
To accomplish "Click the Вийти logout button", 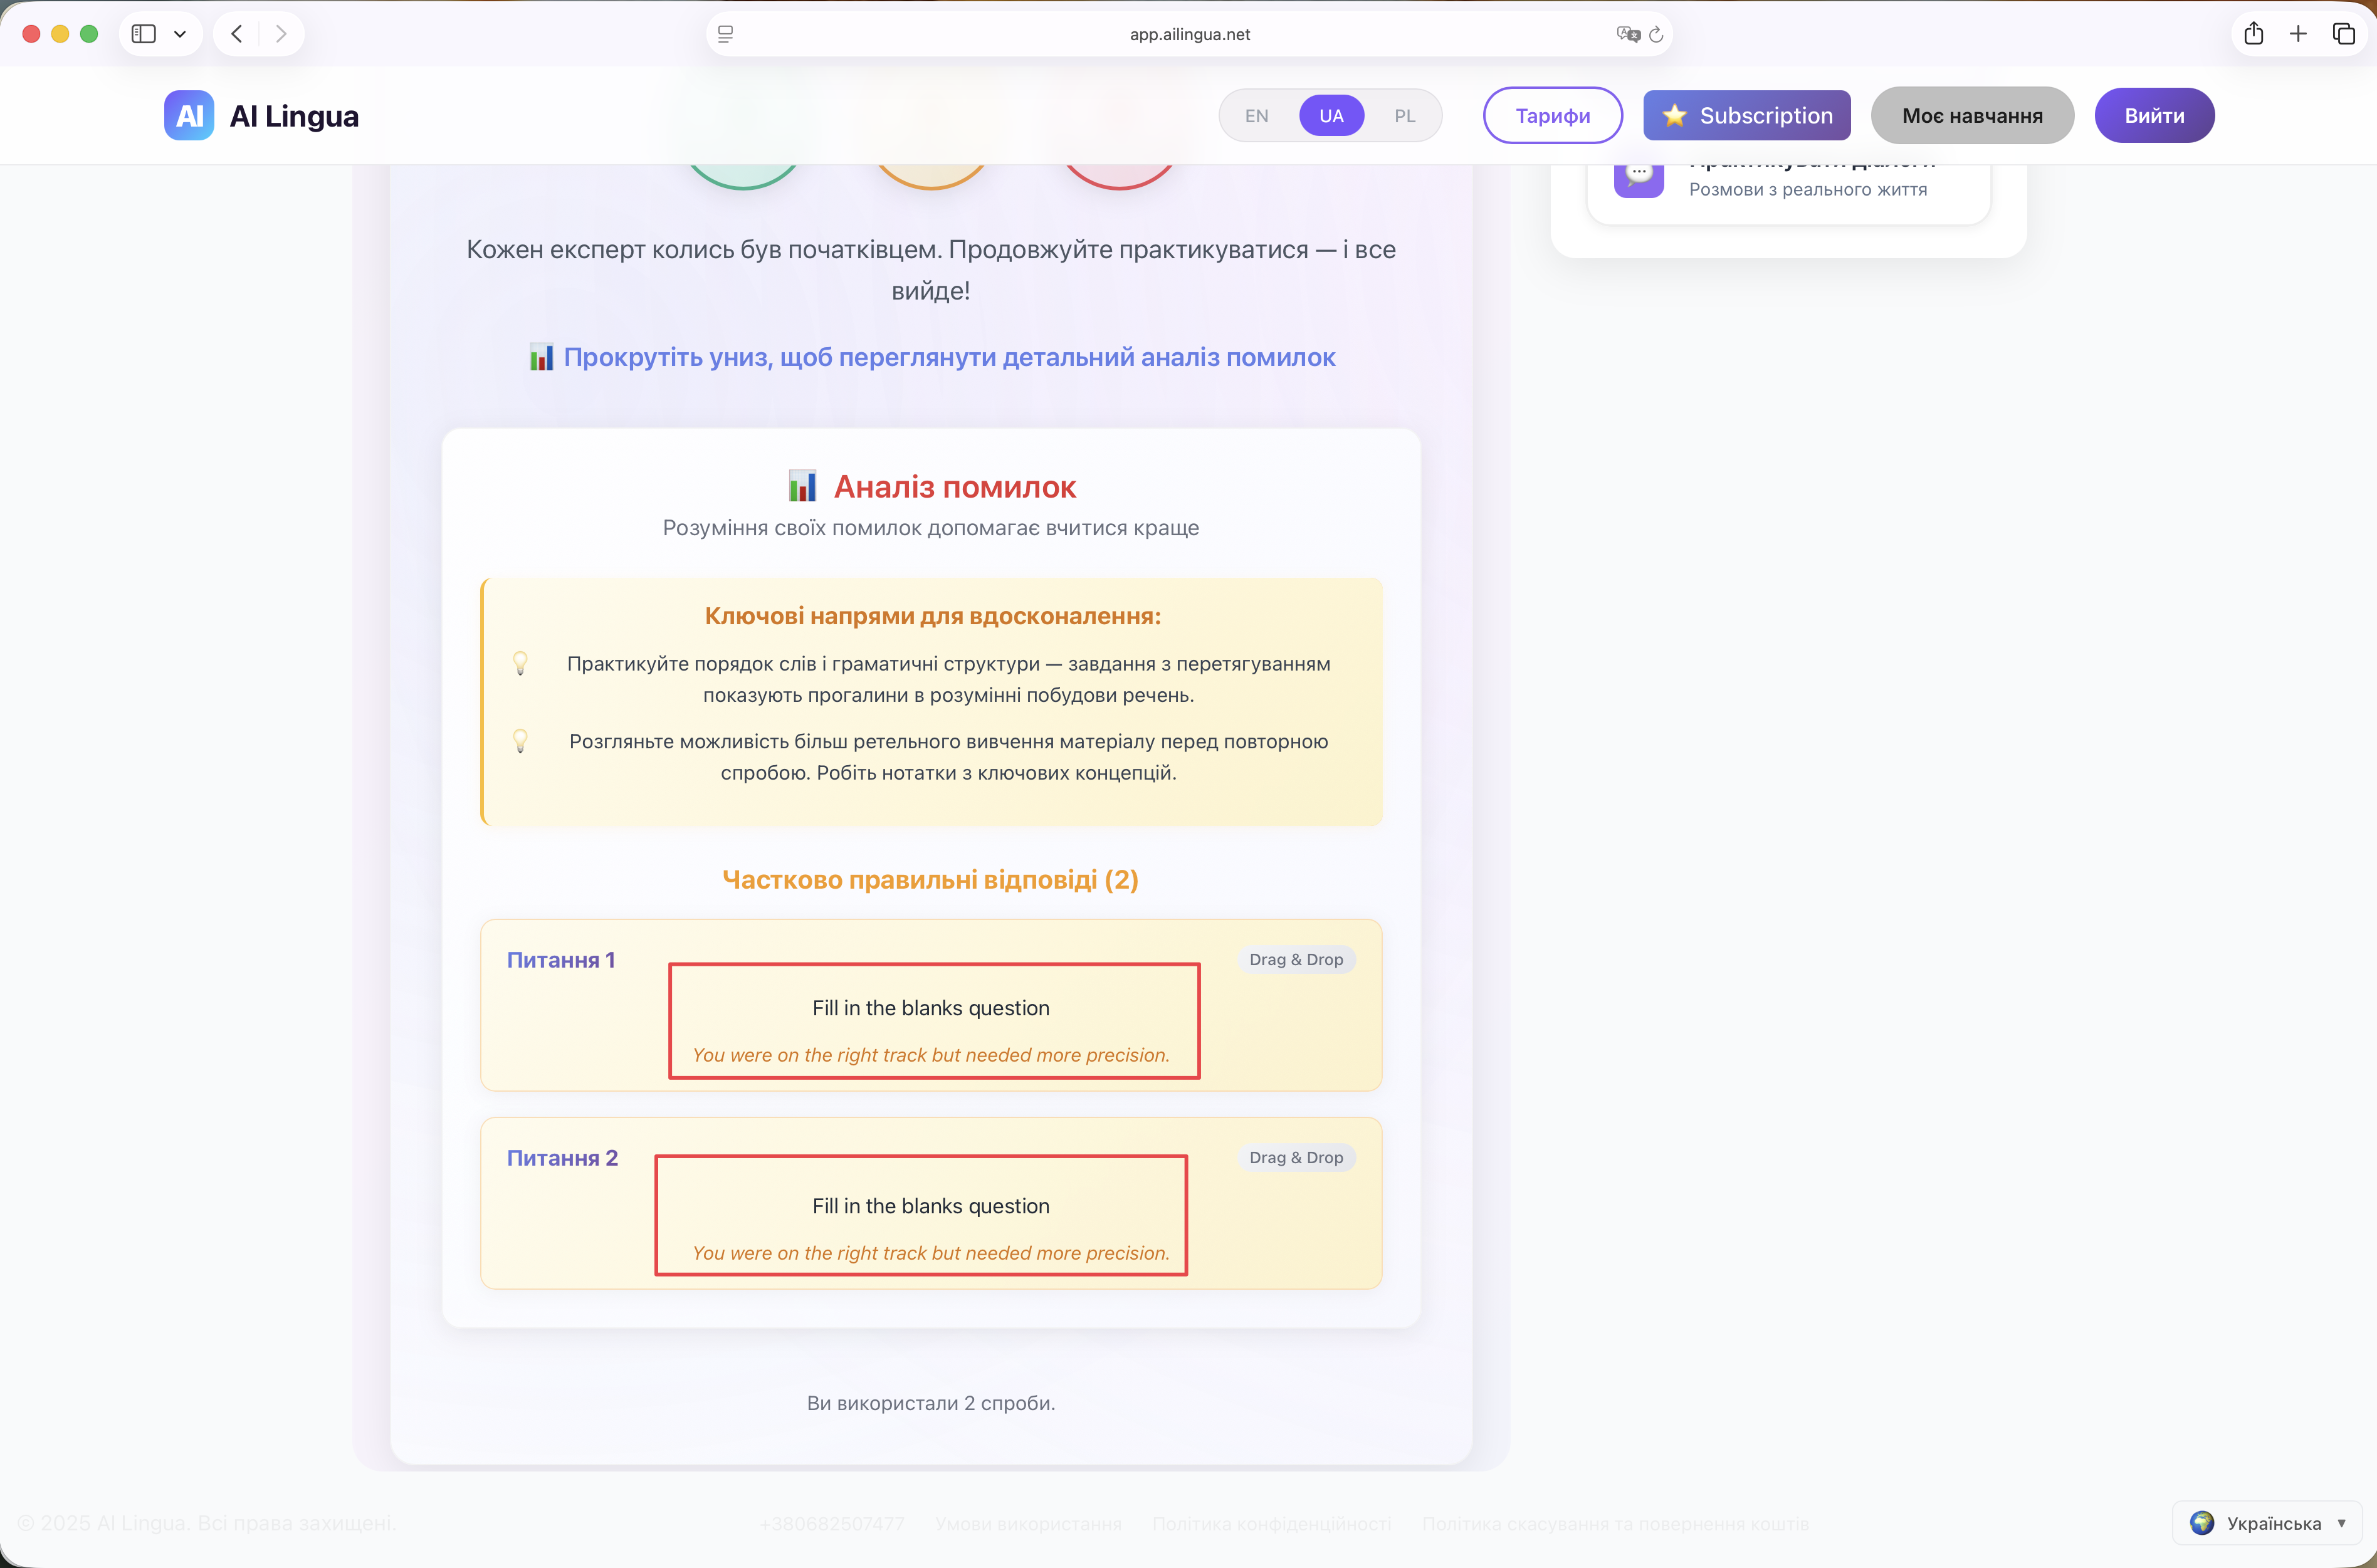I will tap(2154, 116).
